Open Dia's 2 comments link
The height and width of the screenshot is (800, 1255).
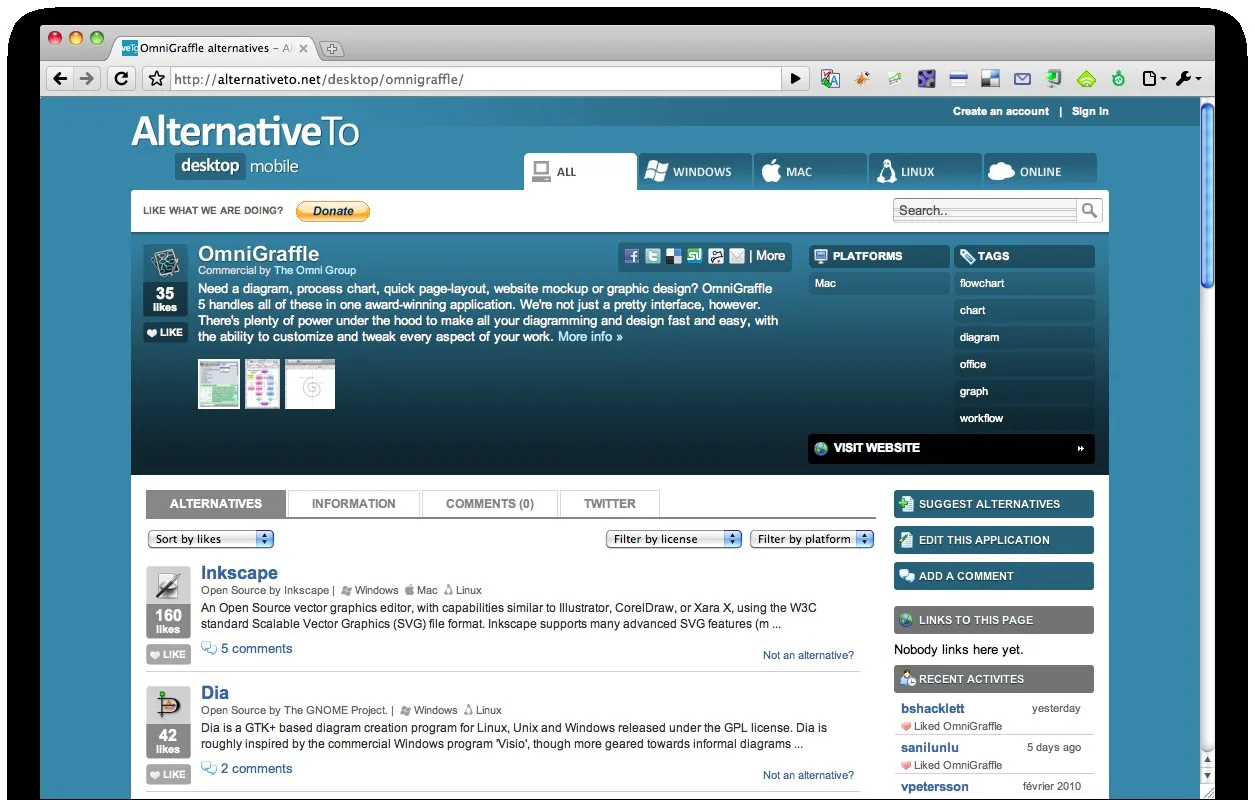coord(256,768)
